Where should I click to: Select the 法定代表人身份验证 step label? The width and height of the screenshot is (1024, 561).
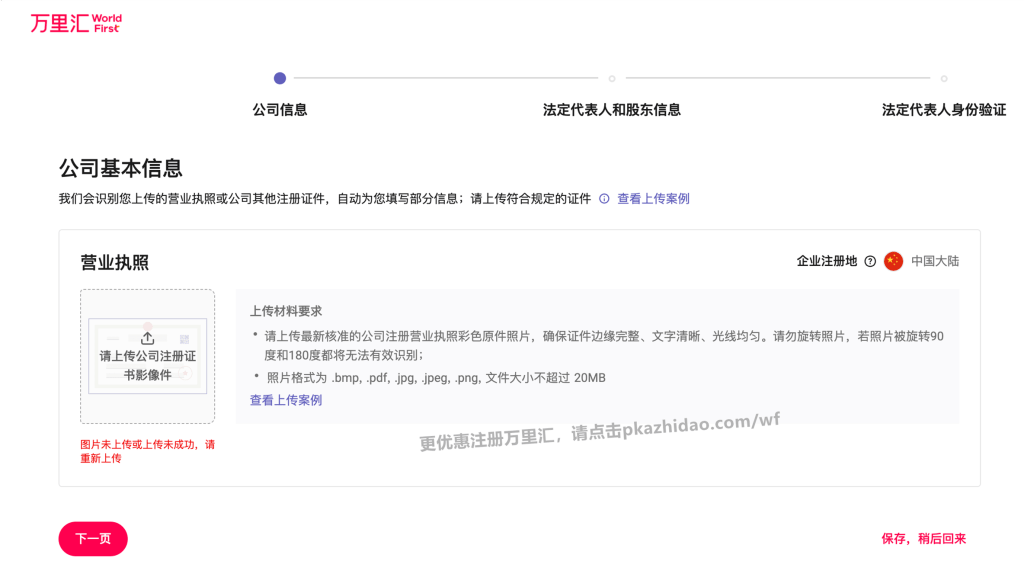point(944,110)
